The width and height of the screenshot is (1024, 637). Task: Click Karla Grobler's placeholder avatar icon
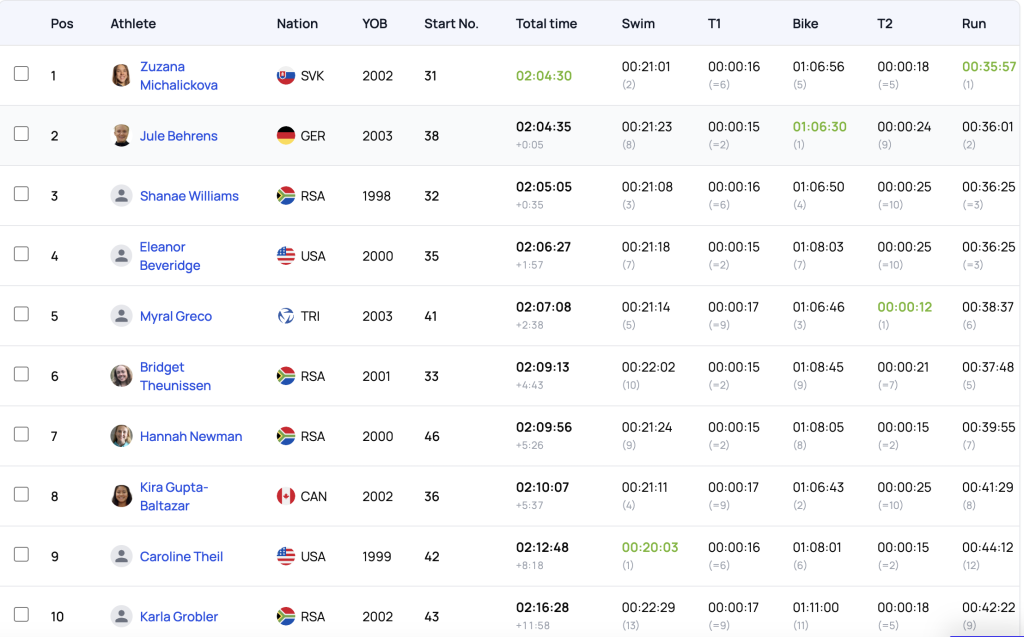tap(121, 616)
